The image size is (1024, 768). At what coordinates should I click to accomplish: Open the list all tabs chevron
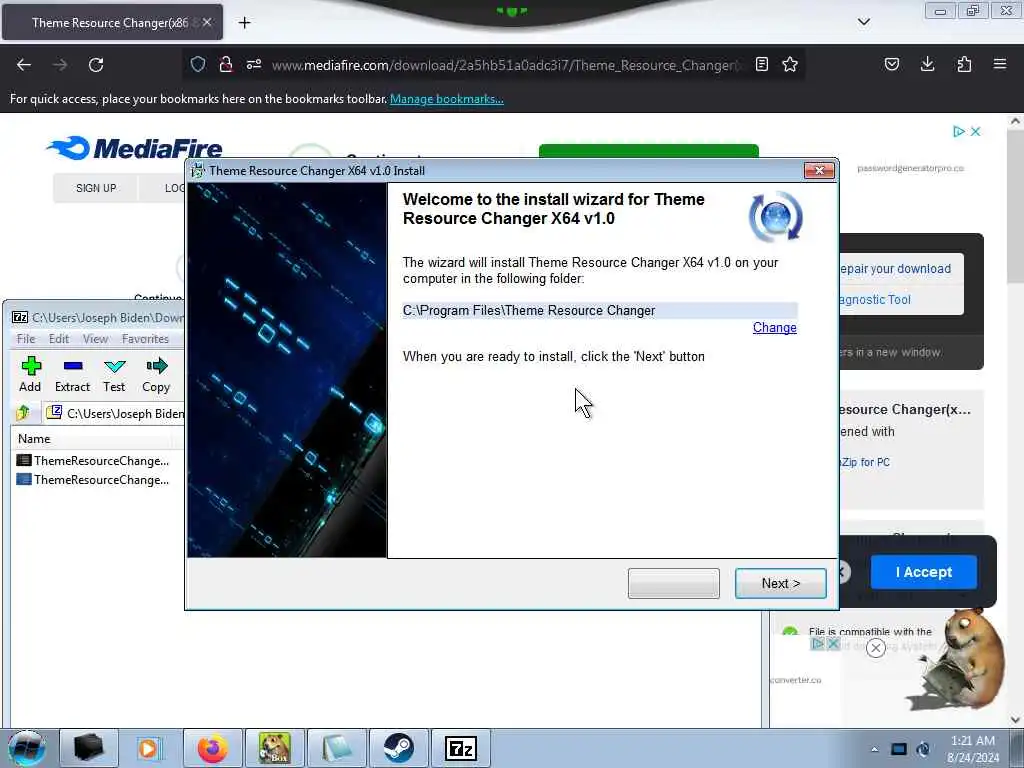pos(863,22)
